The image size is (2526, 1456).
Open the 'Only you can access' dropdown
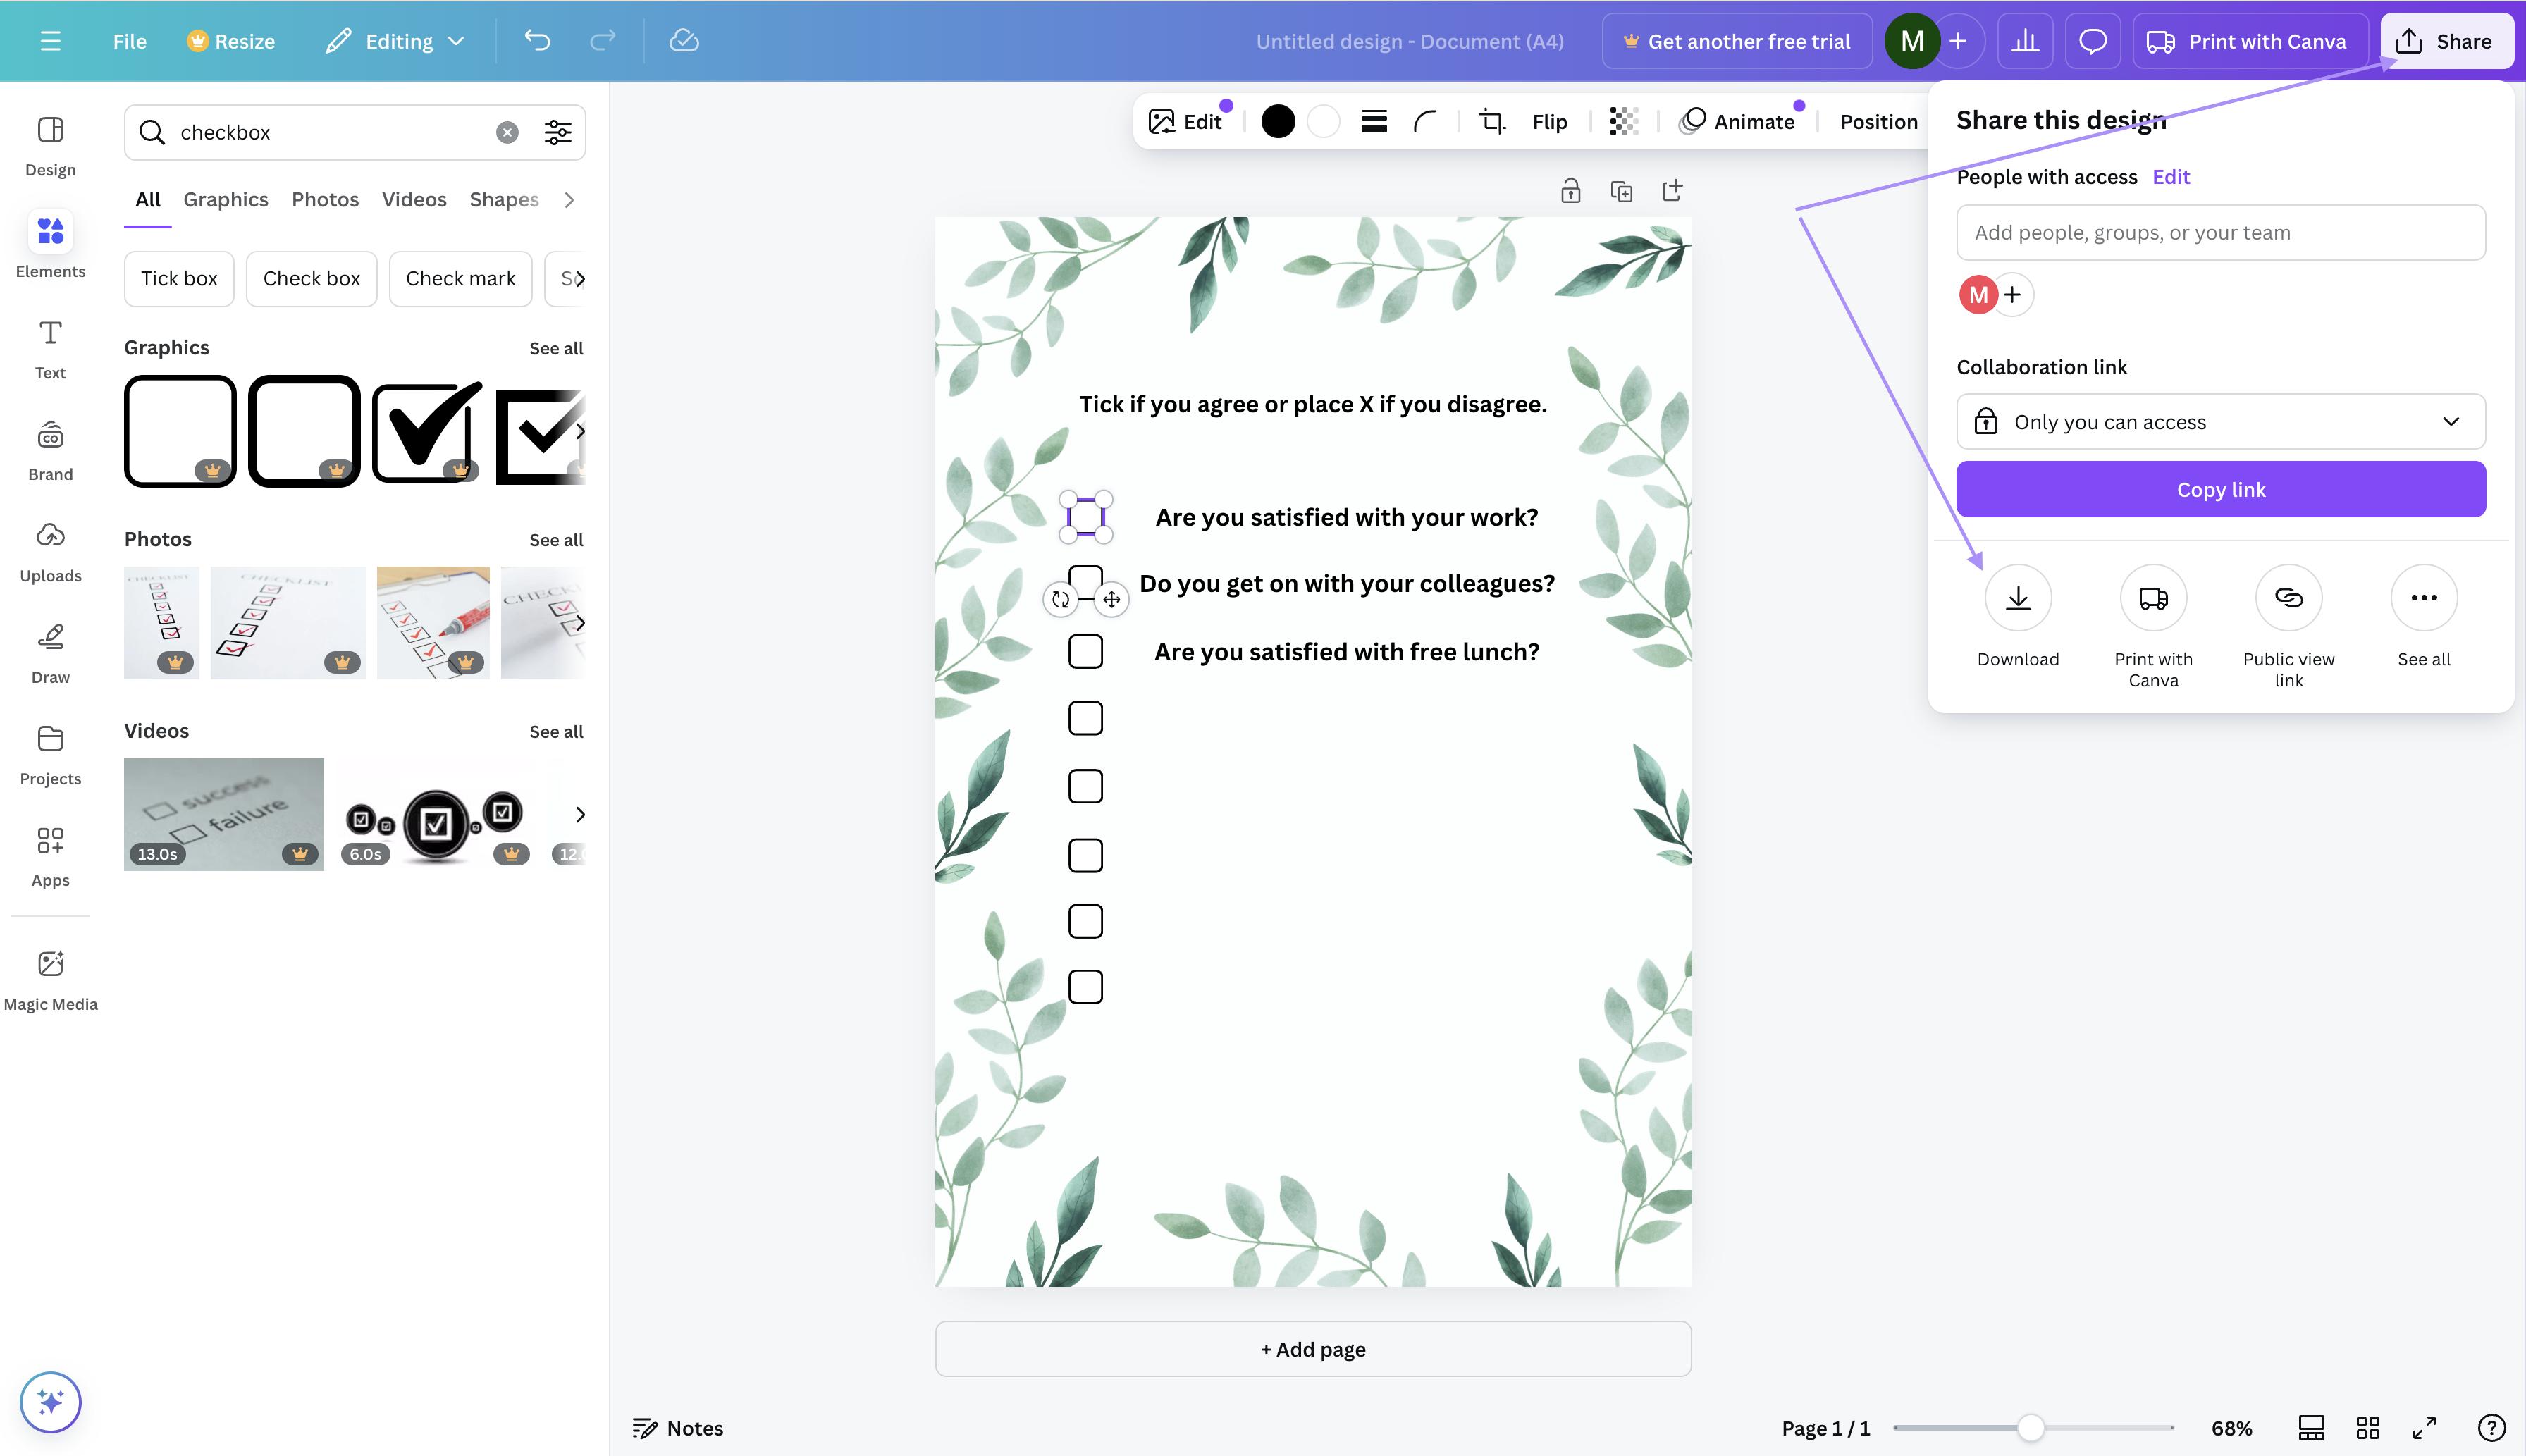pyautogui.click(x=2220, y=421)
